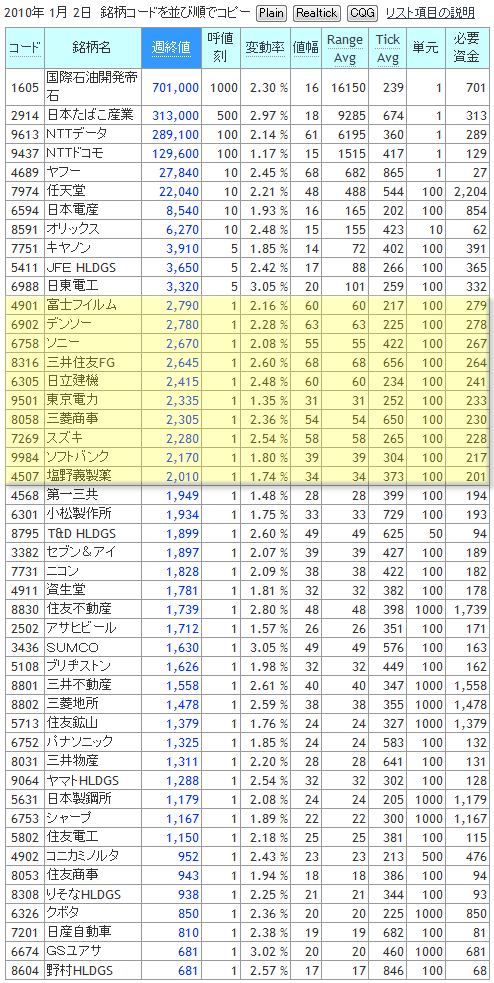The height and width of the screenshot is (983, 494).
Task: Click 1,828 price of ニコン
Action: click(182, 570)
